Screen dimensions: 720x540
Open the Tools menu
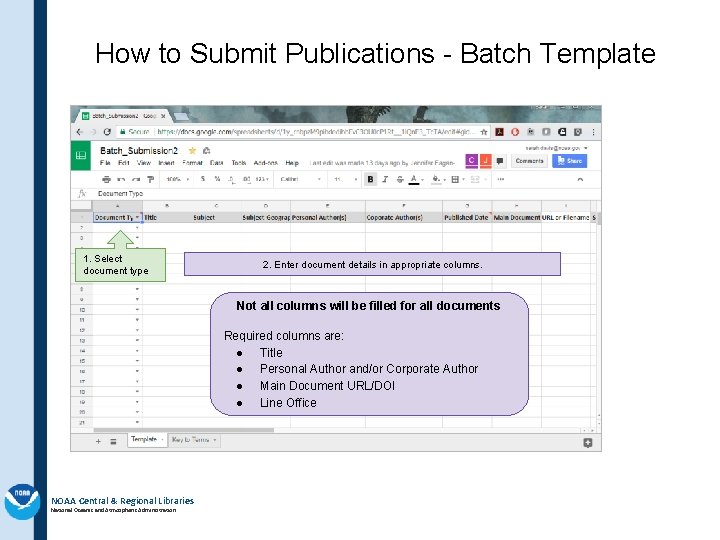click(x=239, y=163)
